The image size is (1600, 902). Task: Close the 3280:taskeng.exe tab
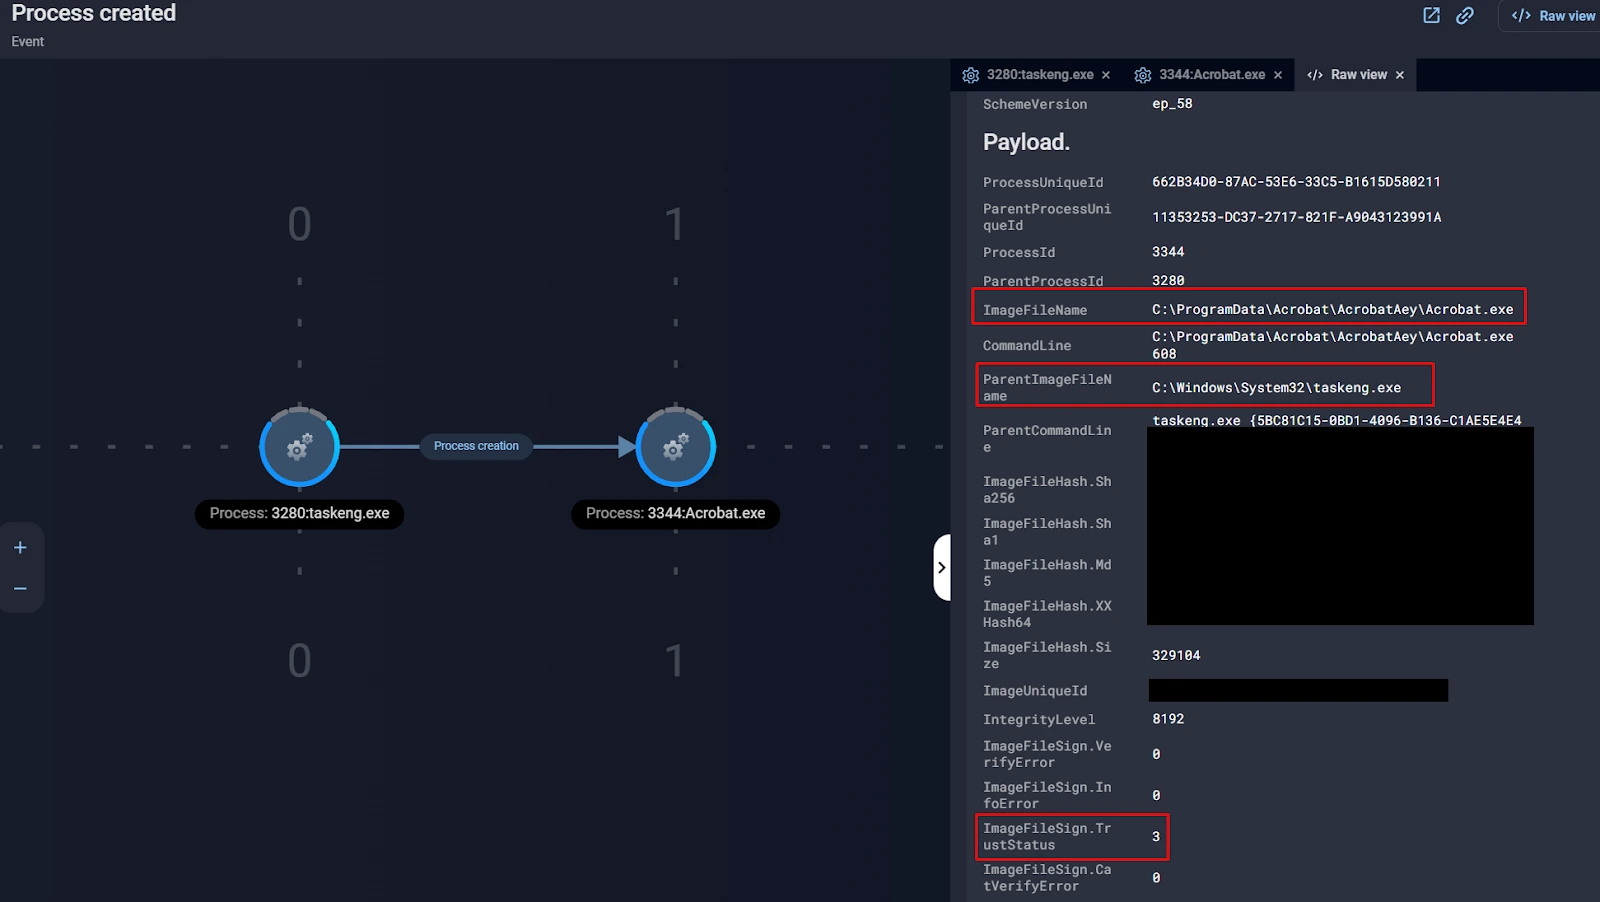pos(1106,75)
